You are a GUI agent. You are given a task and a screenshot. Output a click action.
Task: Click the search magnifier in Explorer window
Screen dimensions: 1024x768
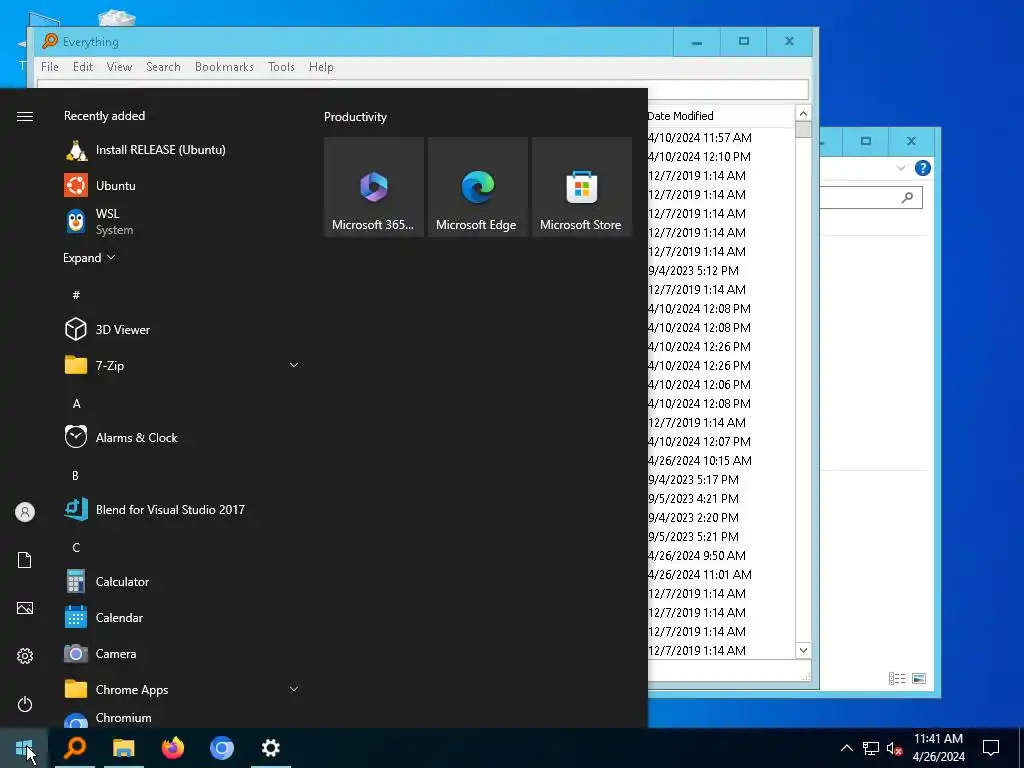pos(907,197)
